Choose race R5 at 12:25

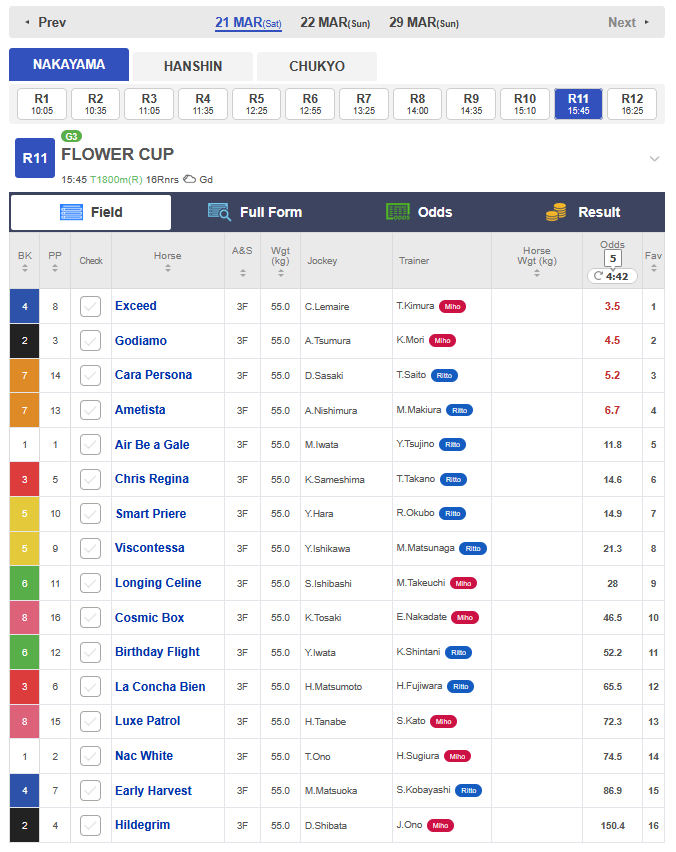point(256,104)
